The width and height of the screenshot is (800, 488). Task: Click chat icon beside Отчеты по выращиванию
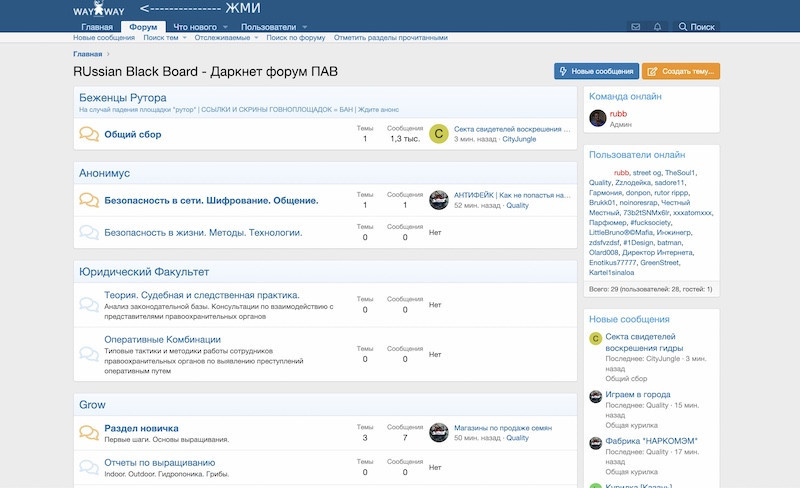coord(89,467)
